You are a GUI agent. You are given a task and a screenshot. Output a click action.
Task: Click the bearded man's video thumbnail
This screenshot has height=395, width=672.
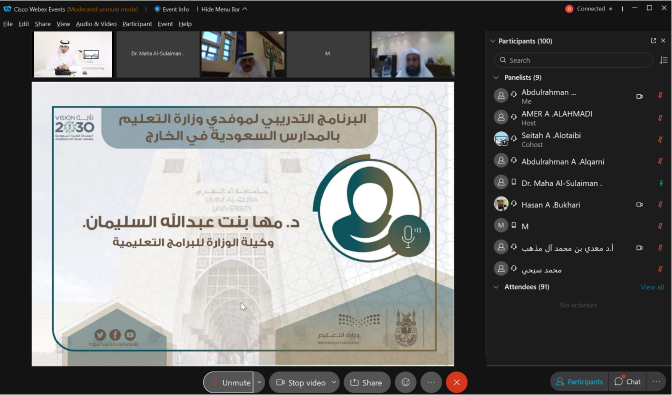413,54
